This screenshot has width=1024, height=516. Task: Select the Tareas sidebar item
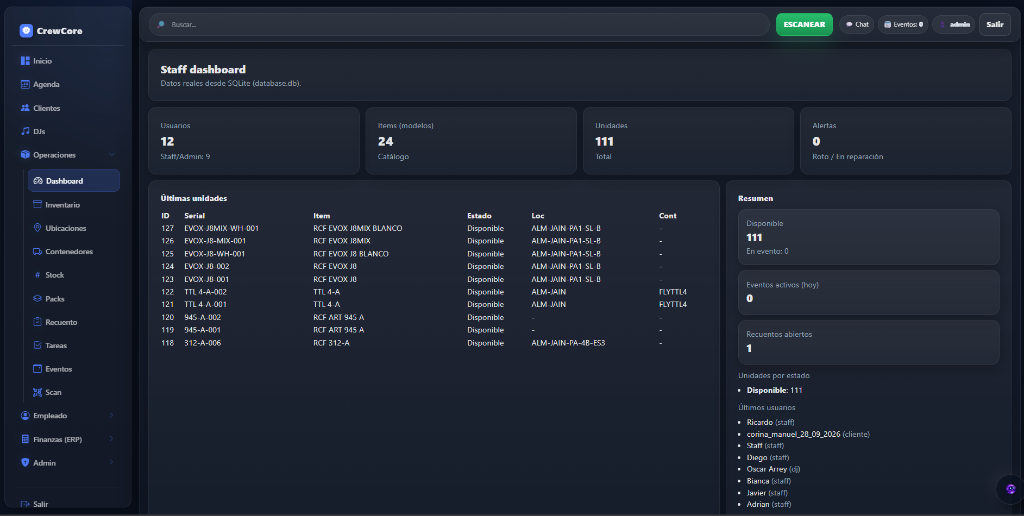click(x=57, y=345)
